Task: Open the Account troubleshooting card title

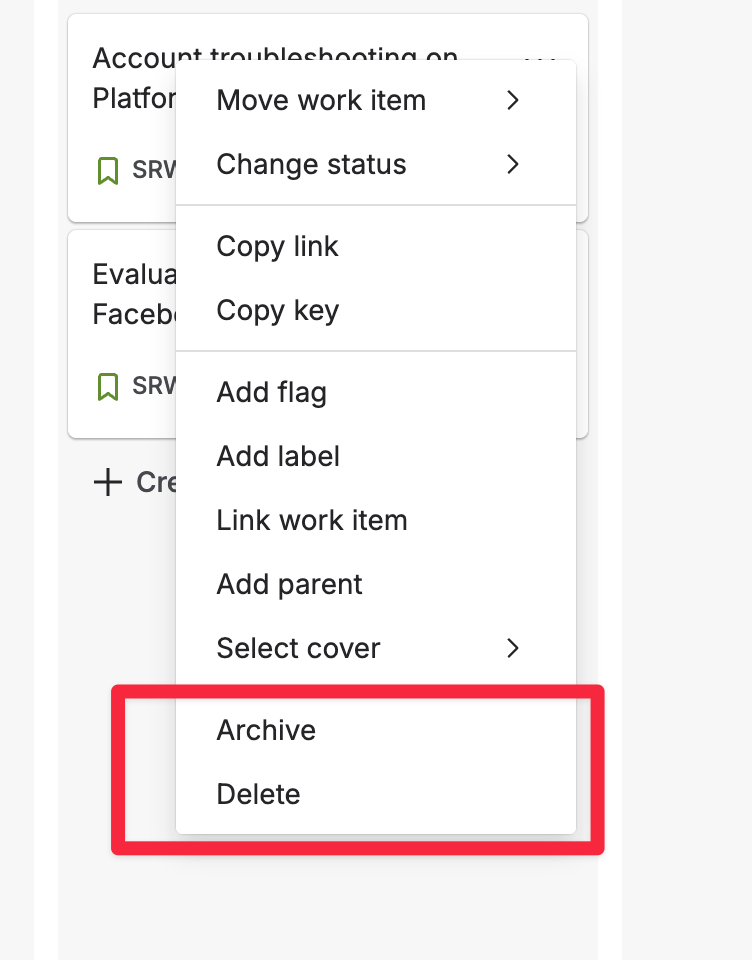Action: pos(134,78)
